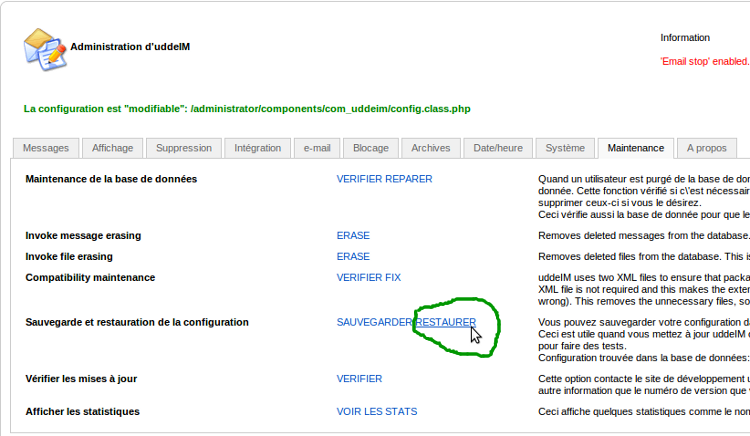Viewport: 750px width, 436px height.
Task: Click ERASE for Invoke file erasing
Action: (x=353, y=257)
